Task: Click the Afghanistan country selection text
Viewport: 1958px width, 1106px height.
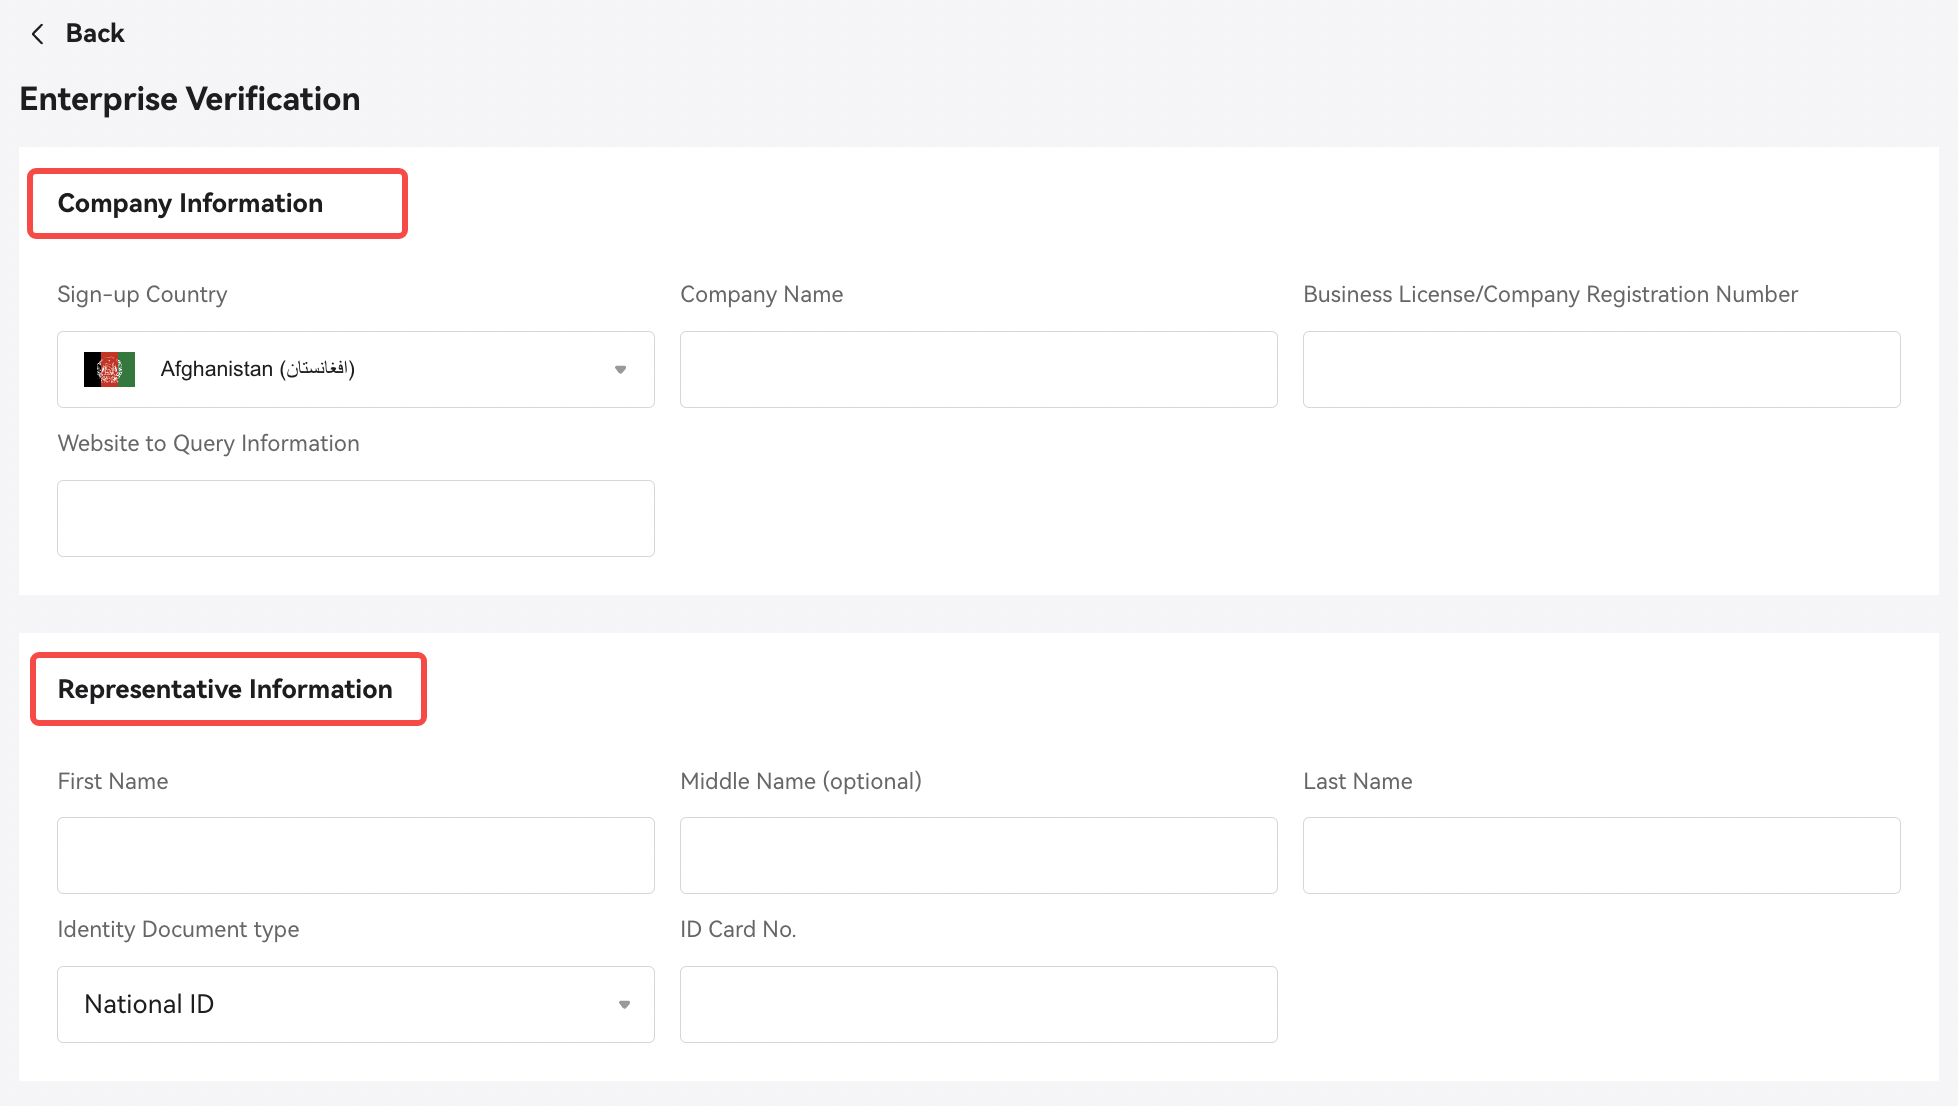Action: point(257,369)
